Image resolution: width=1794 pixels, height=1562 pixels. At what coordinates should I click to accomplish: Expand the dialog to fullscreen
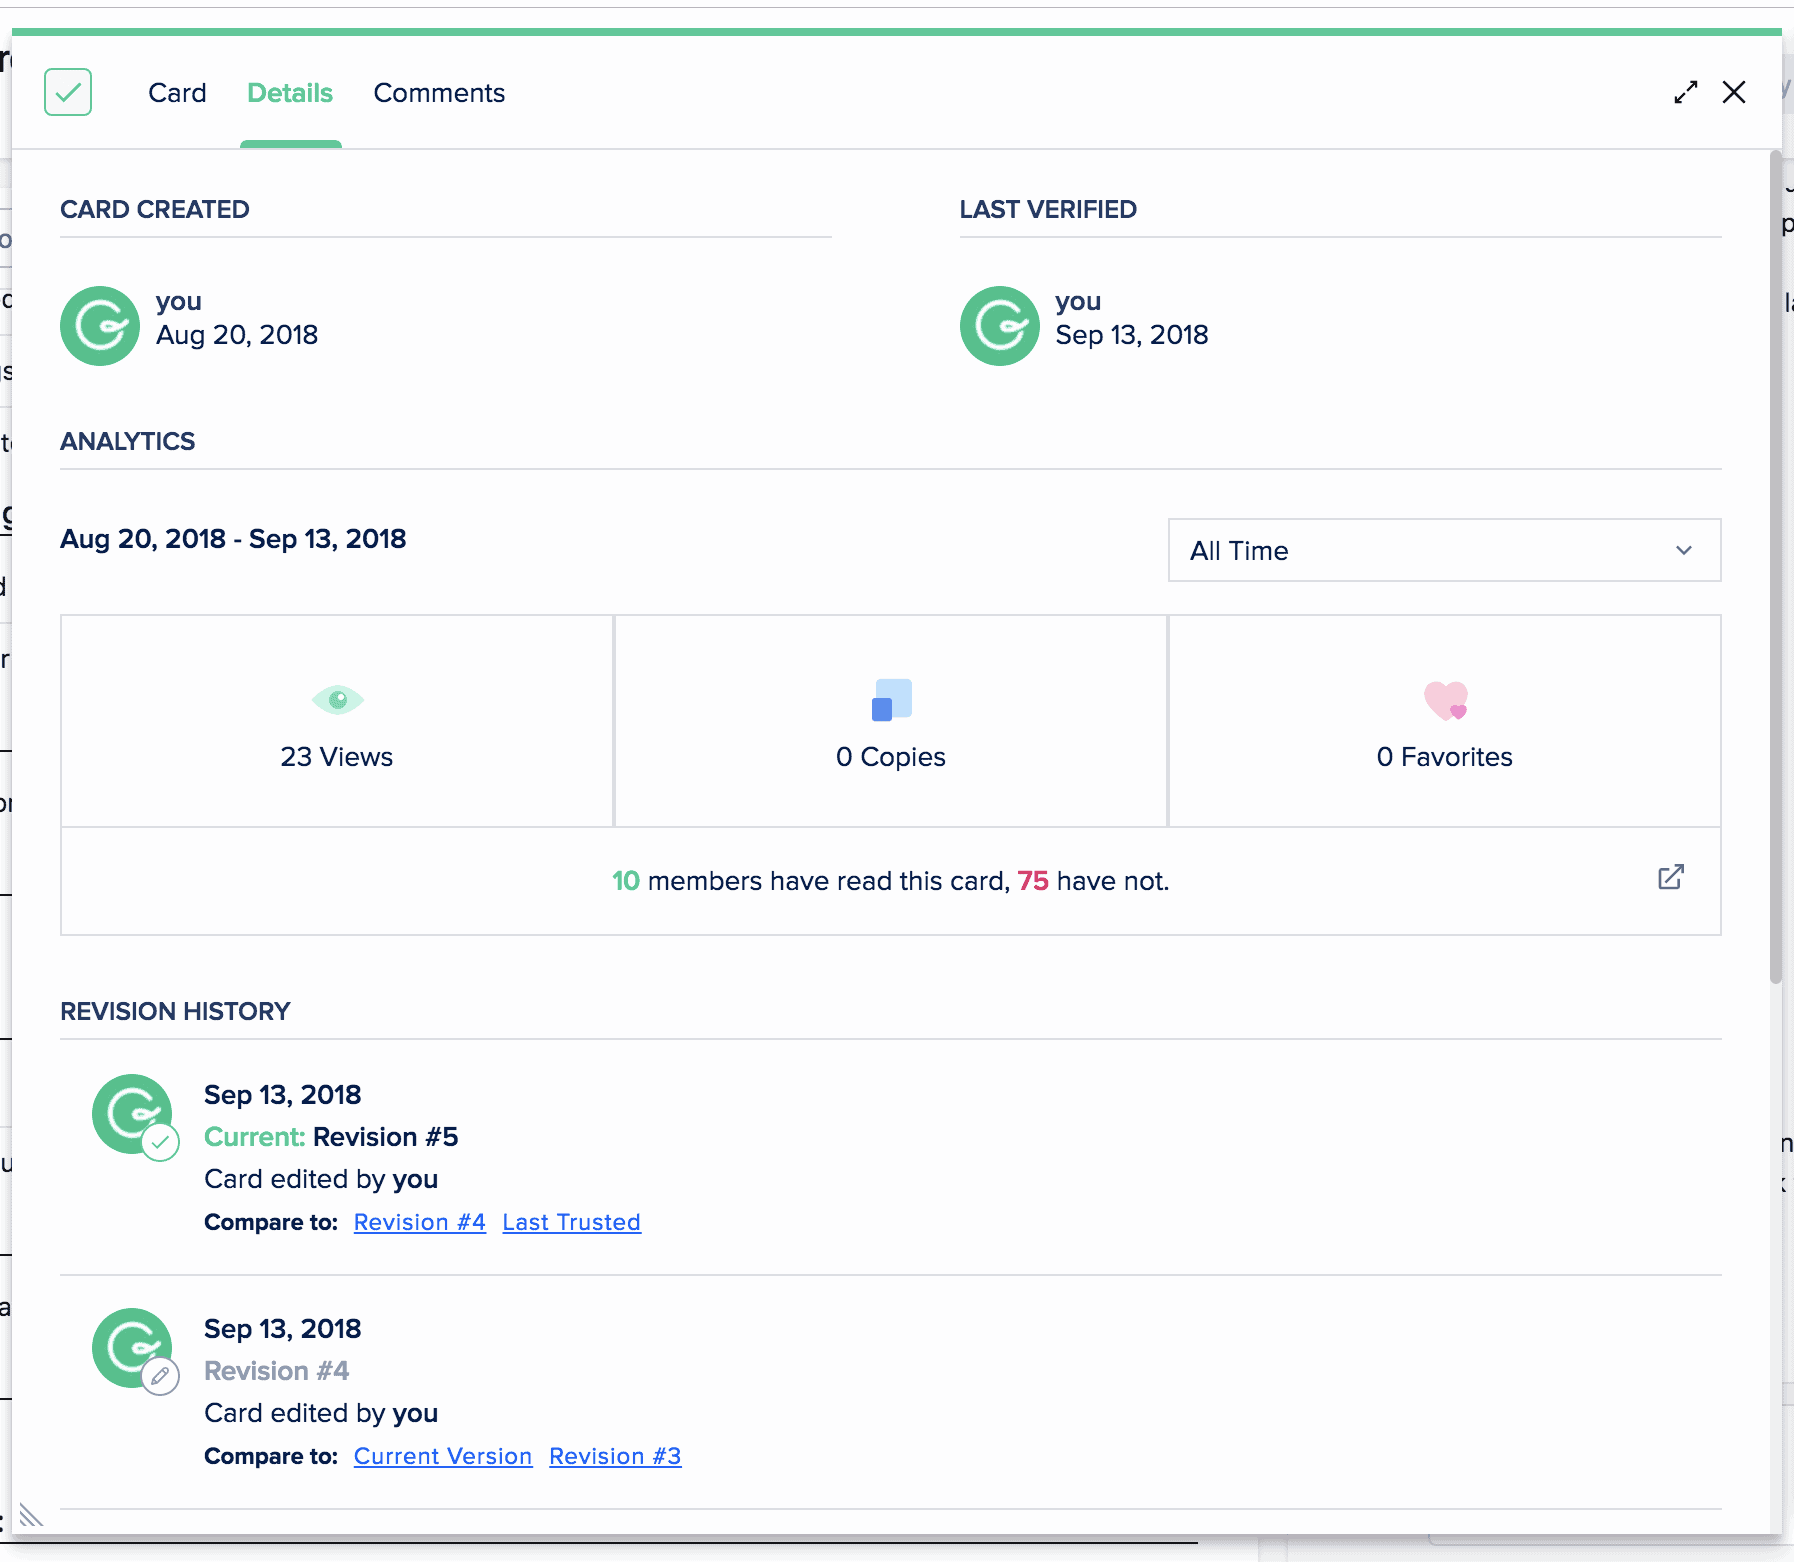pos(1687,91)
